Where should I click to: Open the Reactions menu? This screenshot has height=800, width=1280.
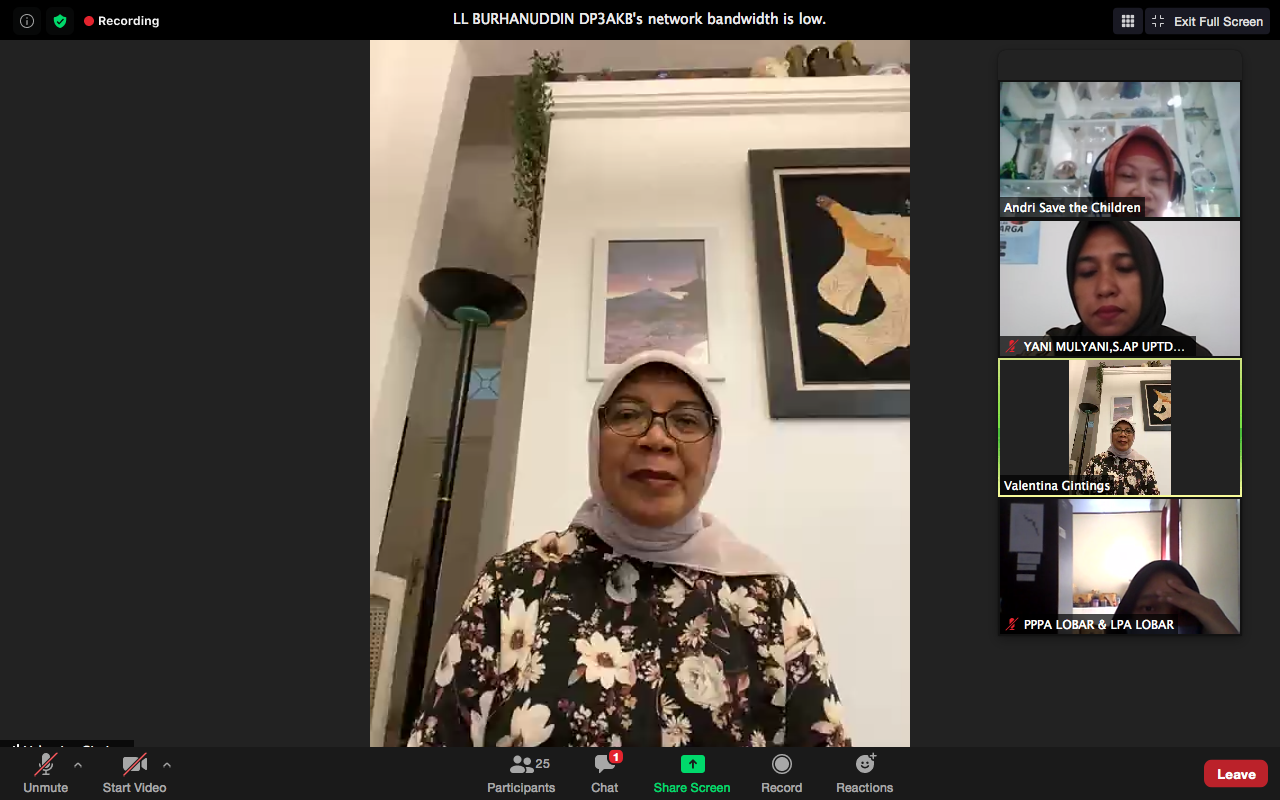tap(864, 765)
